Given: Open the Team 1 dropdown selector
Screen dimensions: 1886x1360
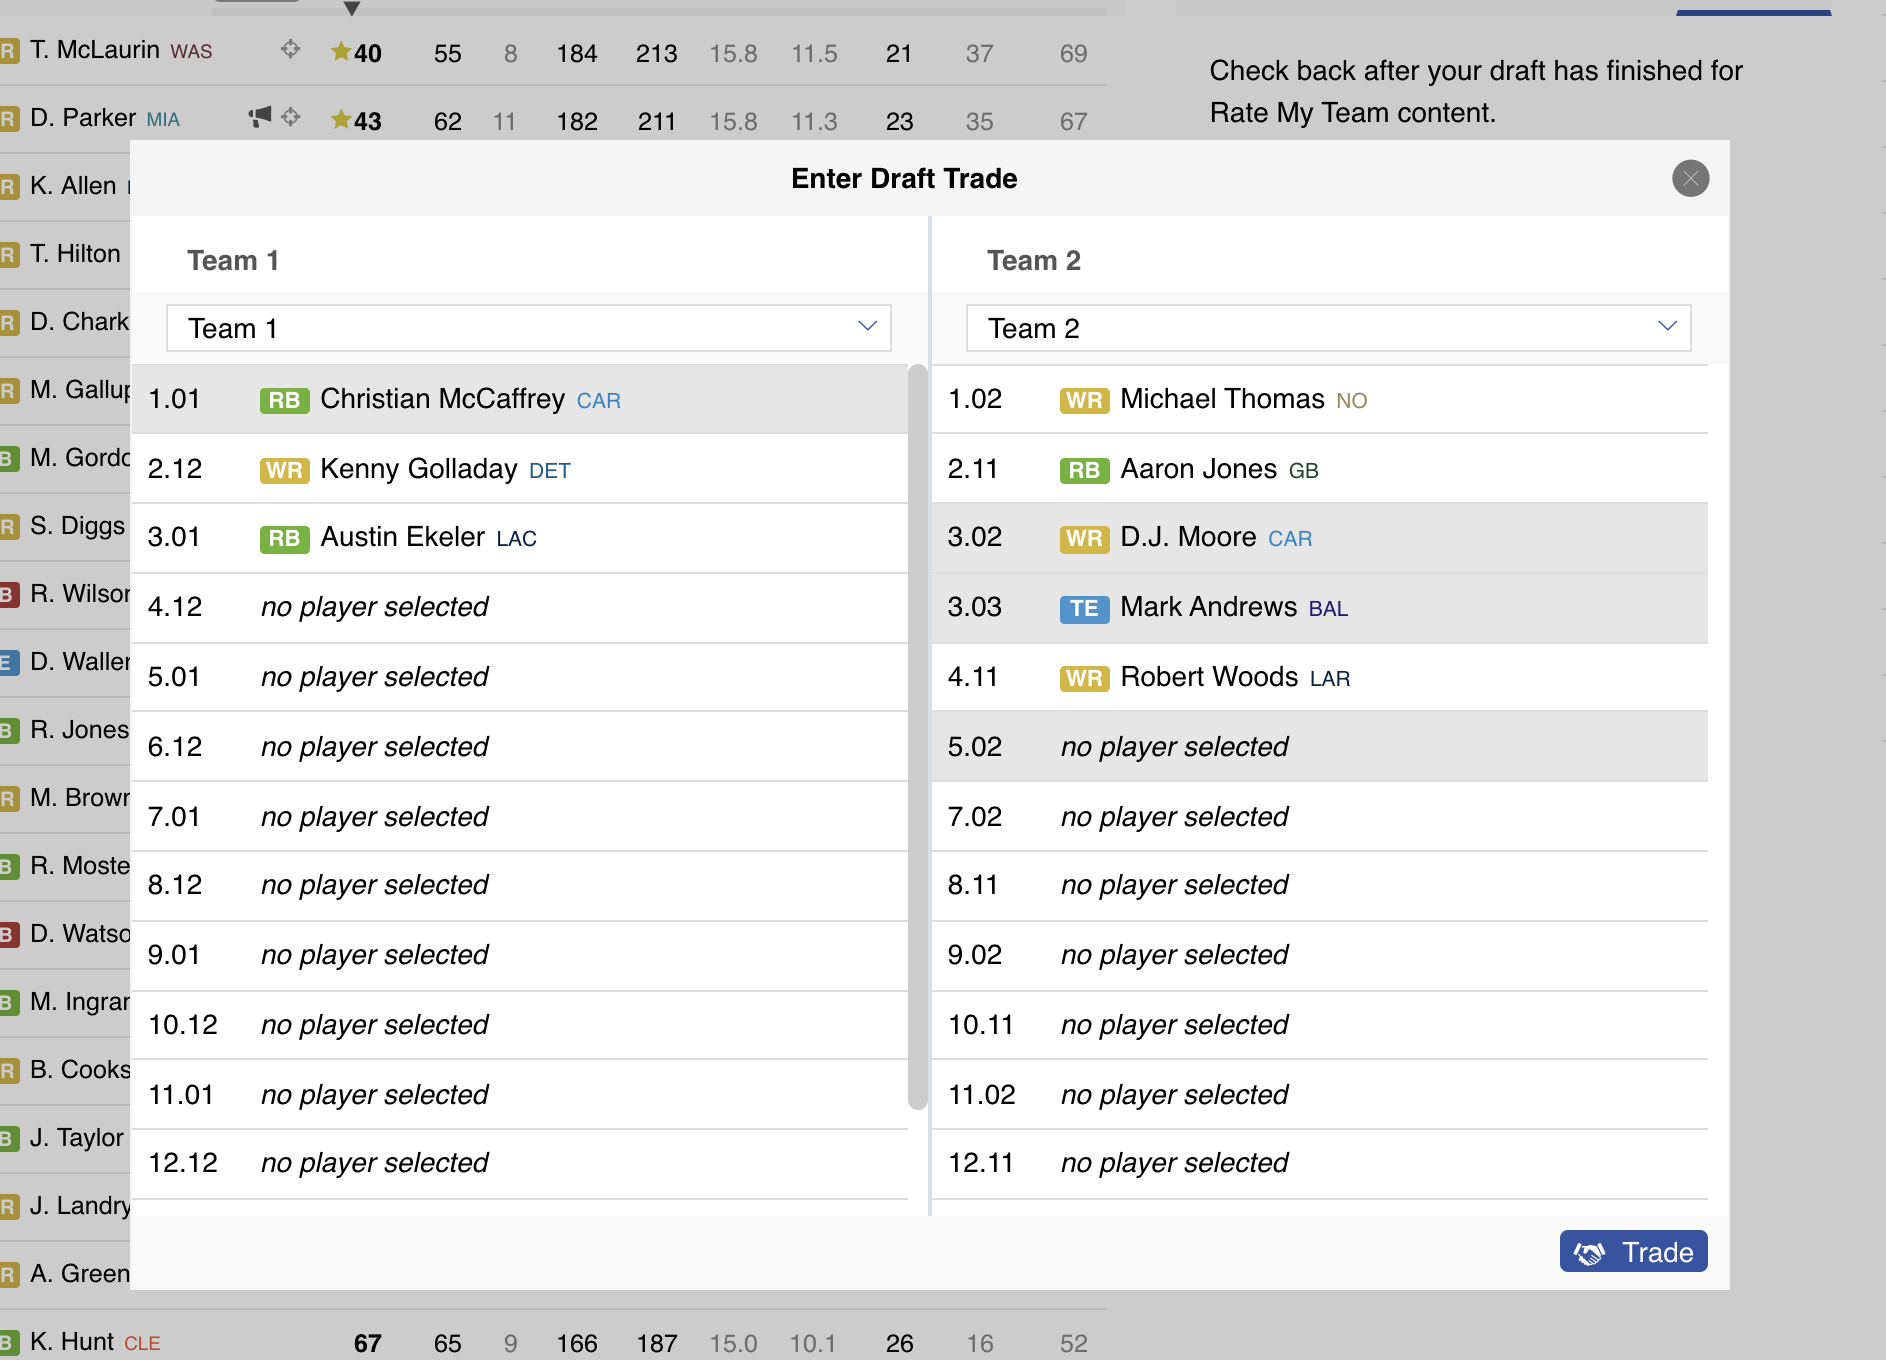Looking at the screenshot, I should click(528, 328).
